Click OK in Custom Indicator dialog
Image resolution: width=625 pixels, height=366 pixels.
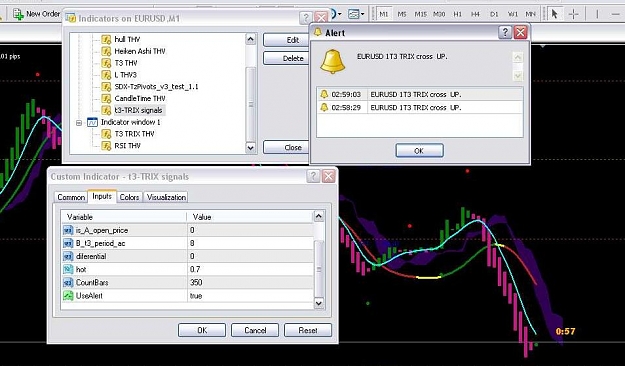(x=202, y=330)
